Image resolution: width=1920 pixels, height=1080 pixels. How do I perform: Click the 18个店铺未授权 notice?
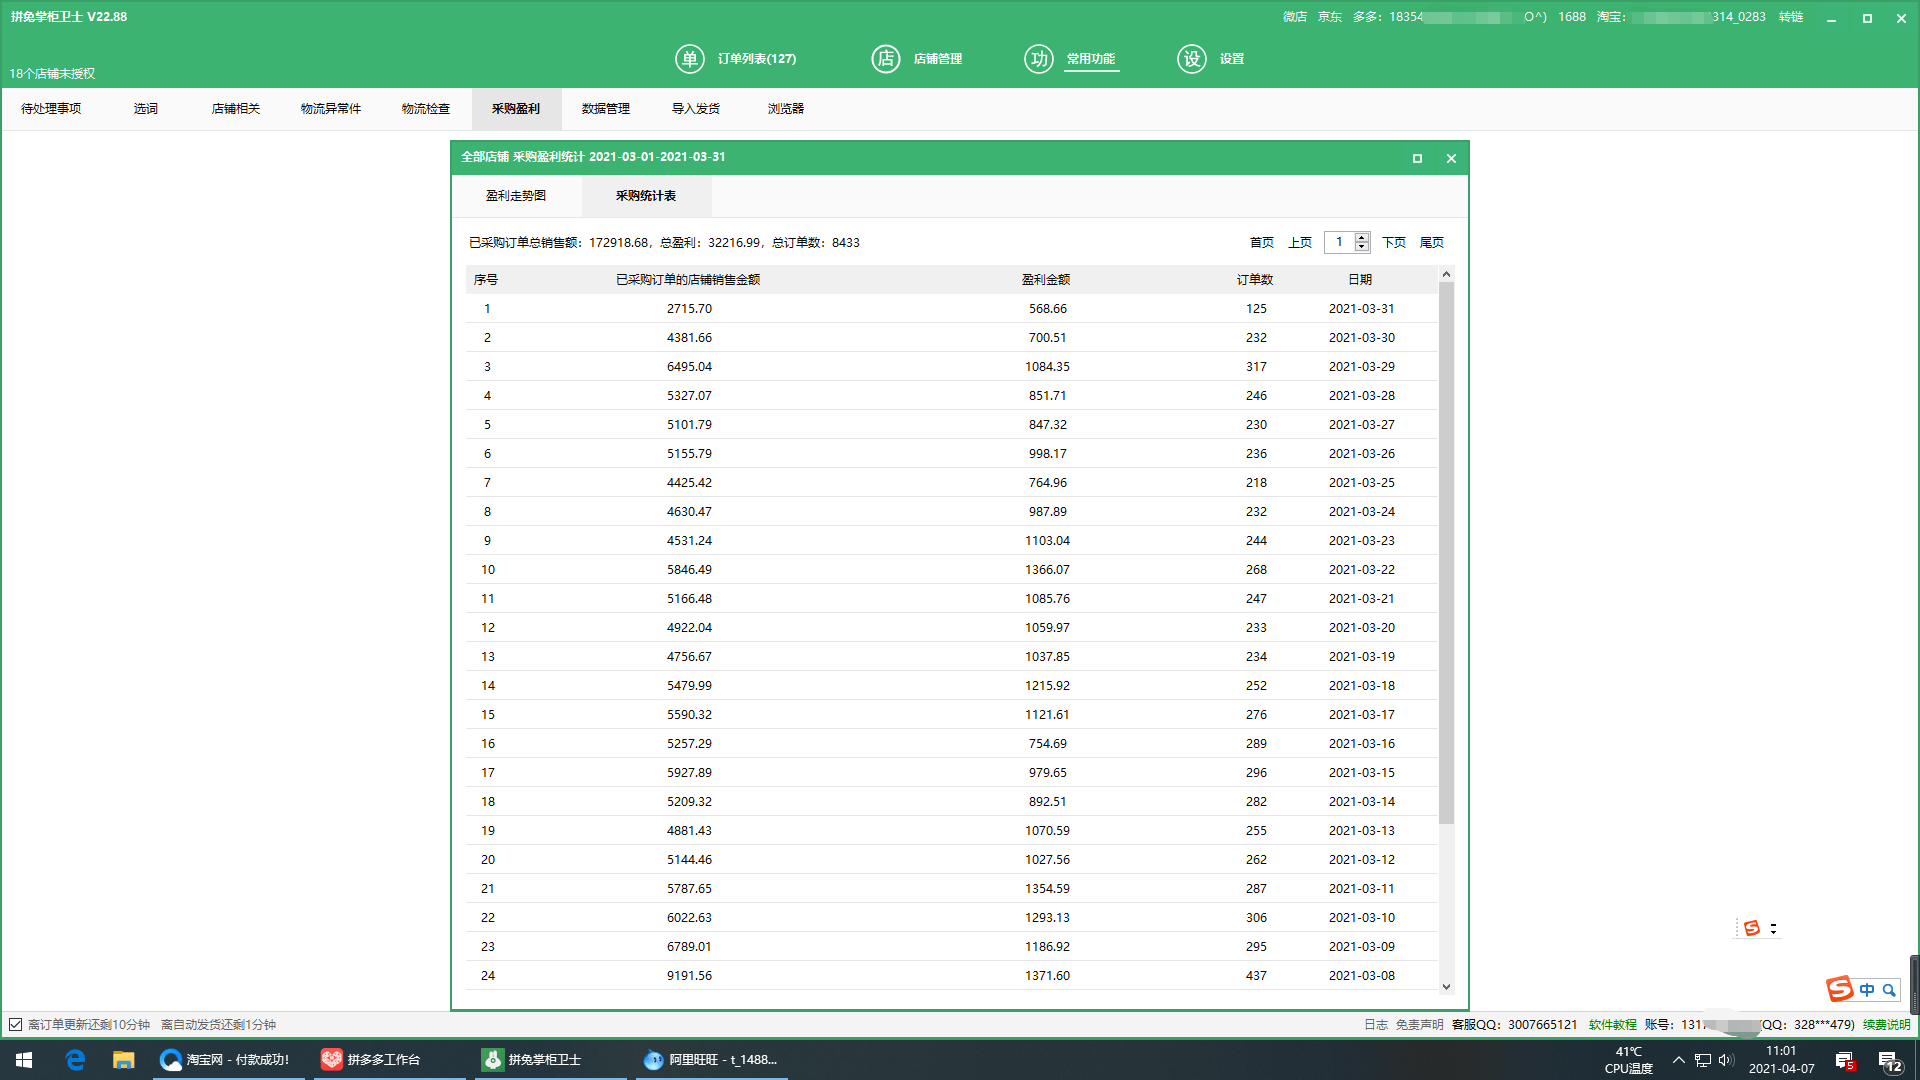click(53, 74)
